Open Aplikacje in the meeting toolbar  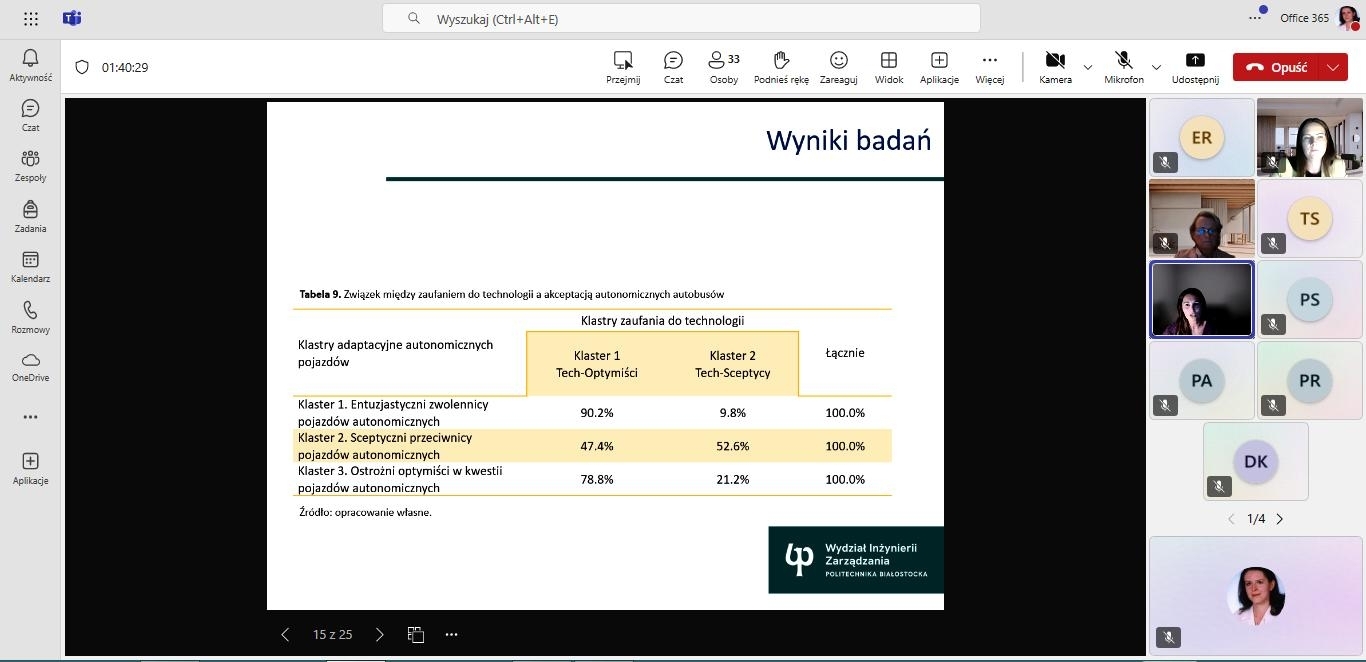(x=939, y=67)
